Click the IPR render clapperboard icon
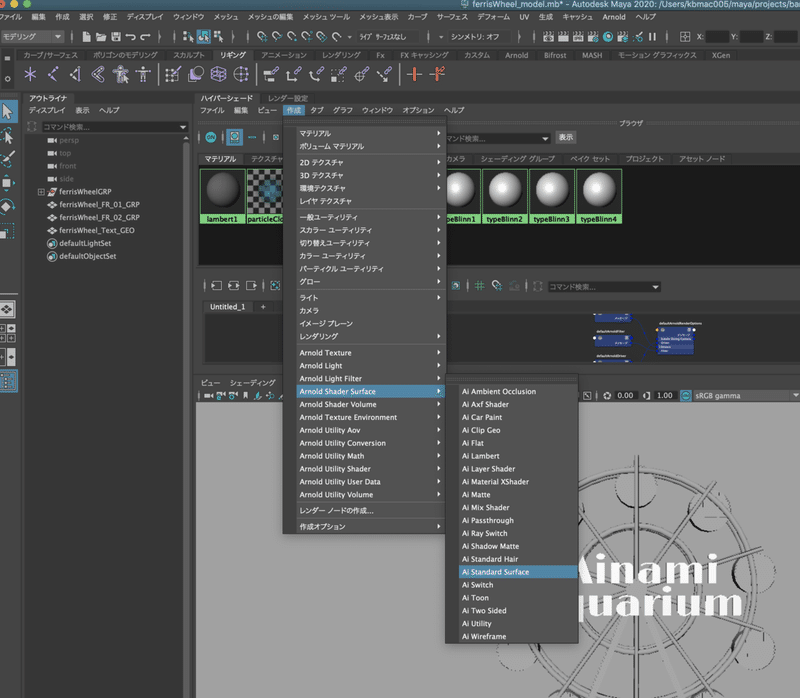 point(578,37)
